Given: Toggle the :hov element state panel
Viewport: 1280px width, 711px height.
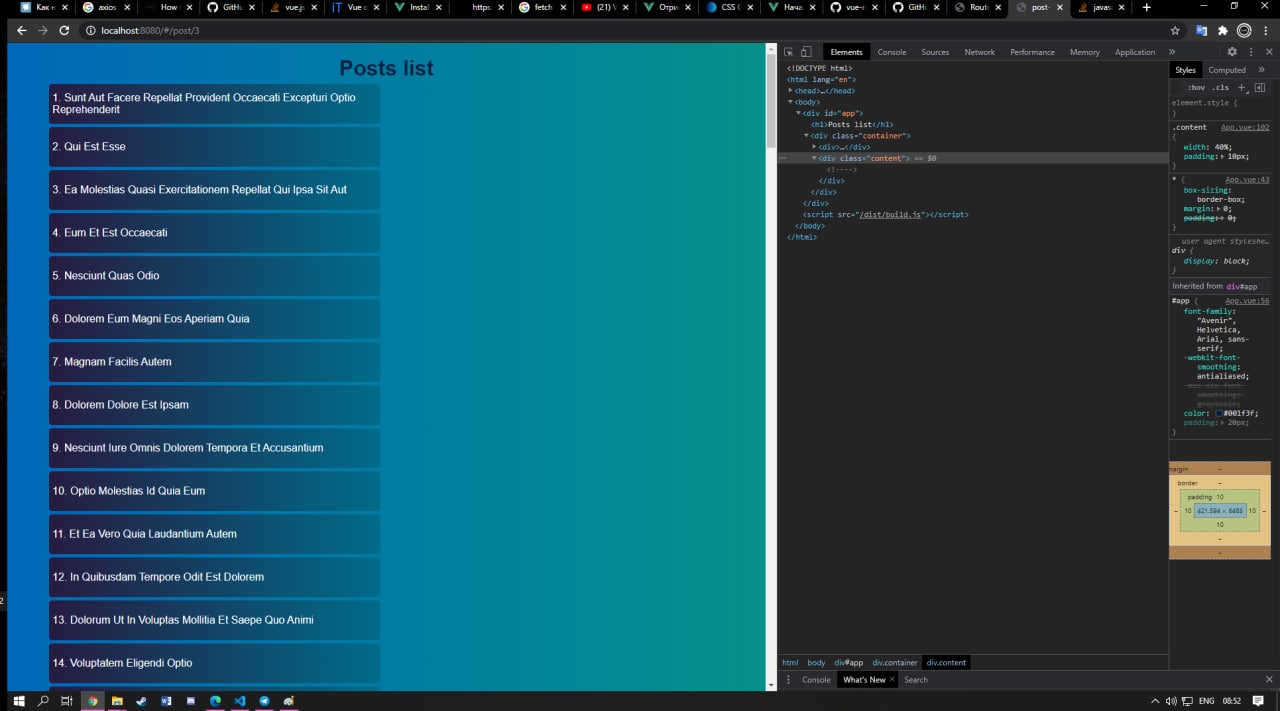Looking at the screenshot, I should (1196, 87).
